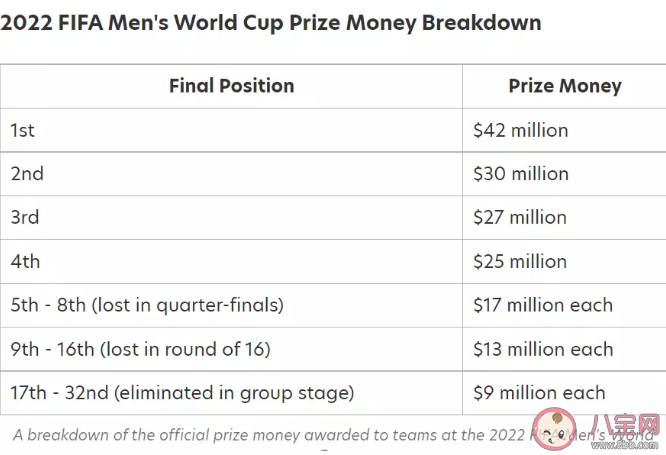Viewport: 666px width, 455px height.
Task: Select the Final Position column header
Action: coord(231,86)
